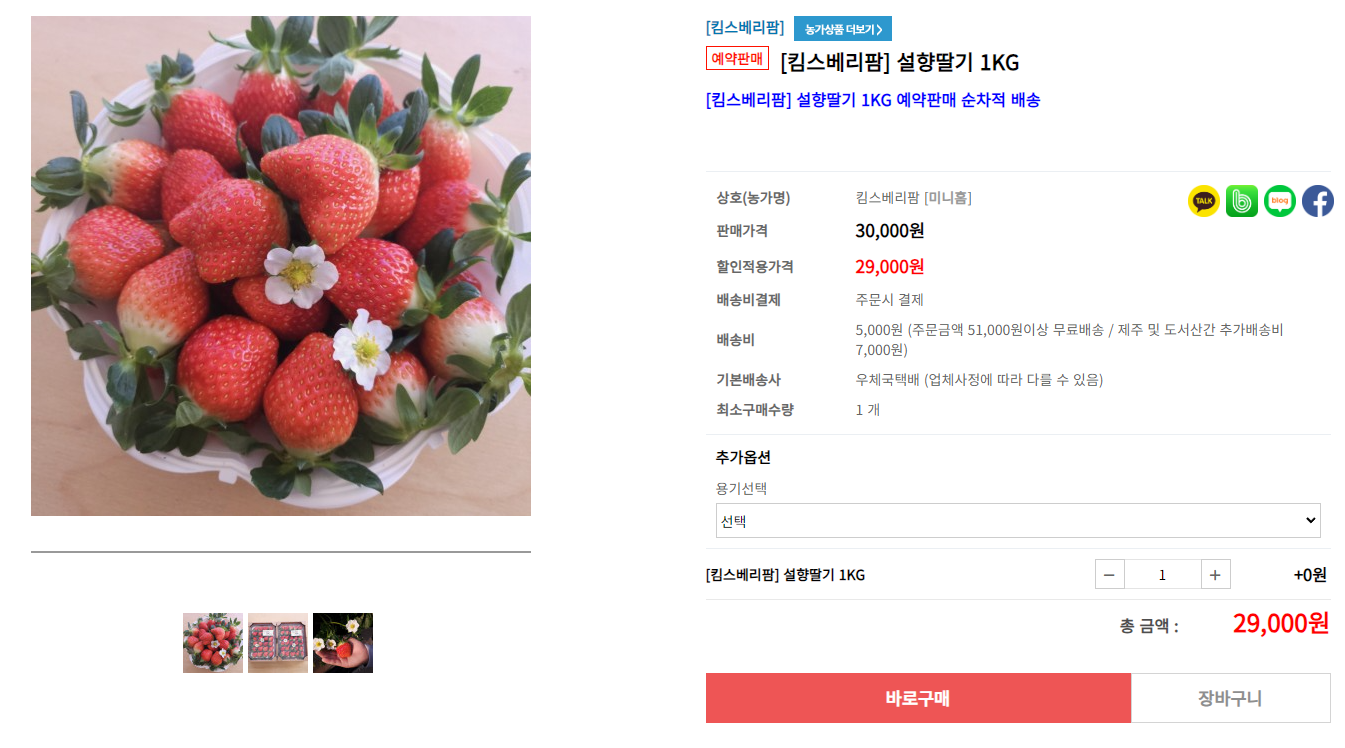Image resolution: width=1345 pixels, height=748 pixels.
Task: Share product on Naver Band icon
Action: [1242, 201]
